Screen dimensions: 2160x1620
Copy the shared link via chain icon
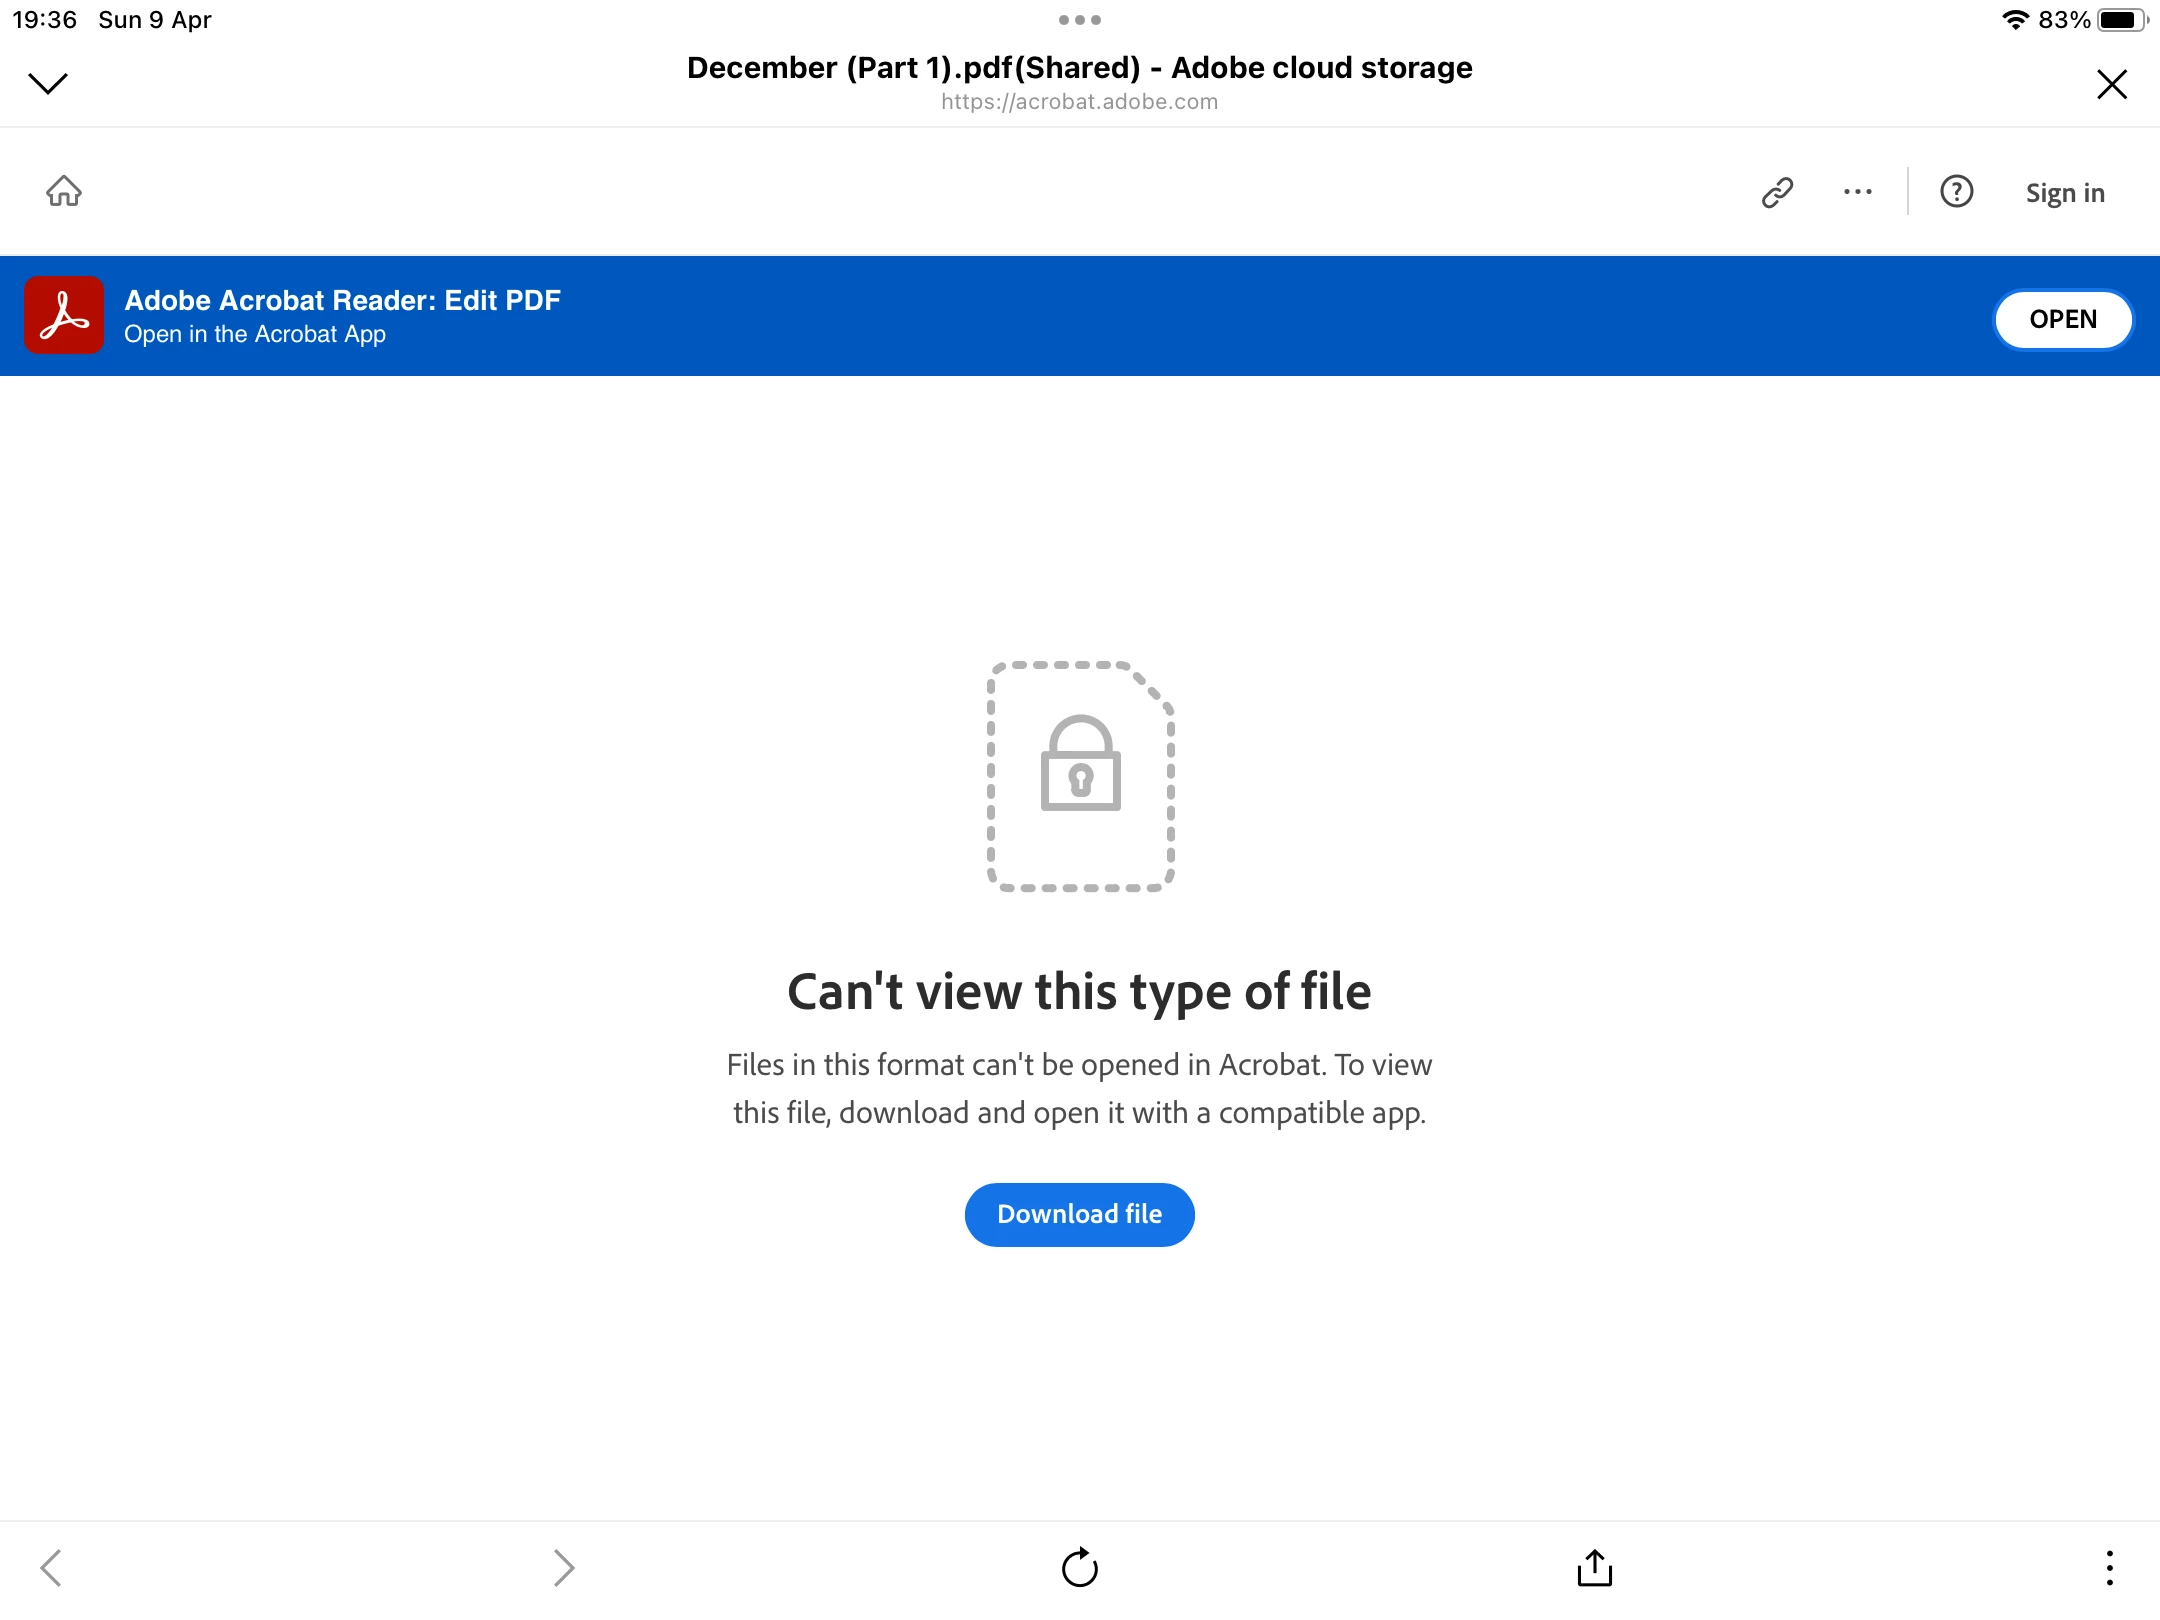tap(1777, 192)
